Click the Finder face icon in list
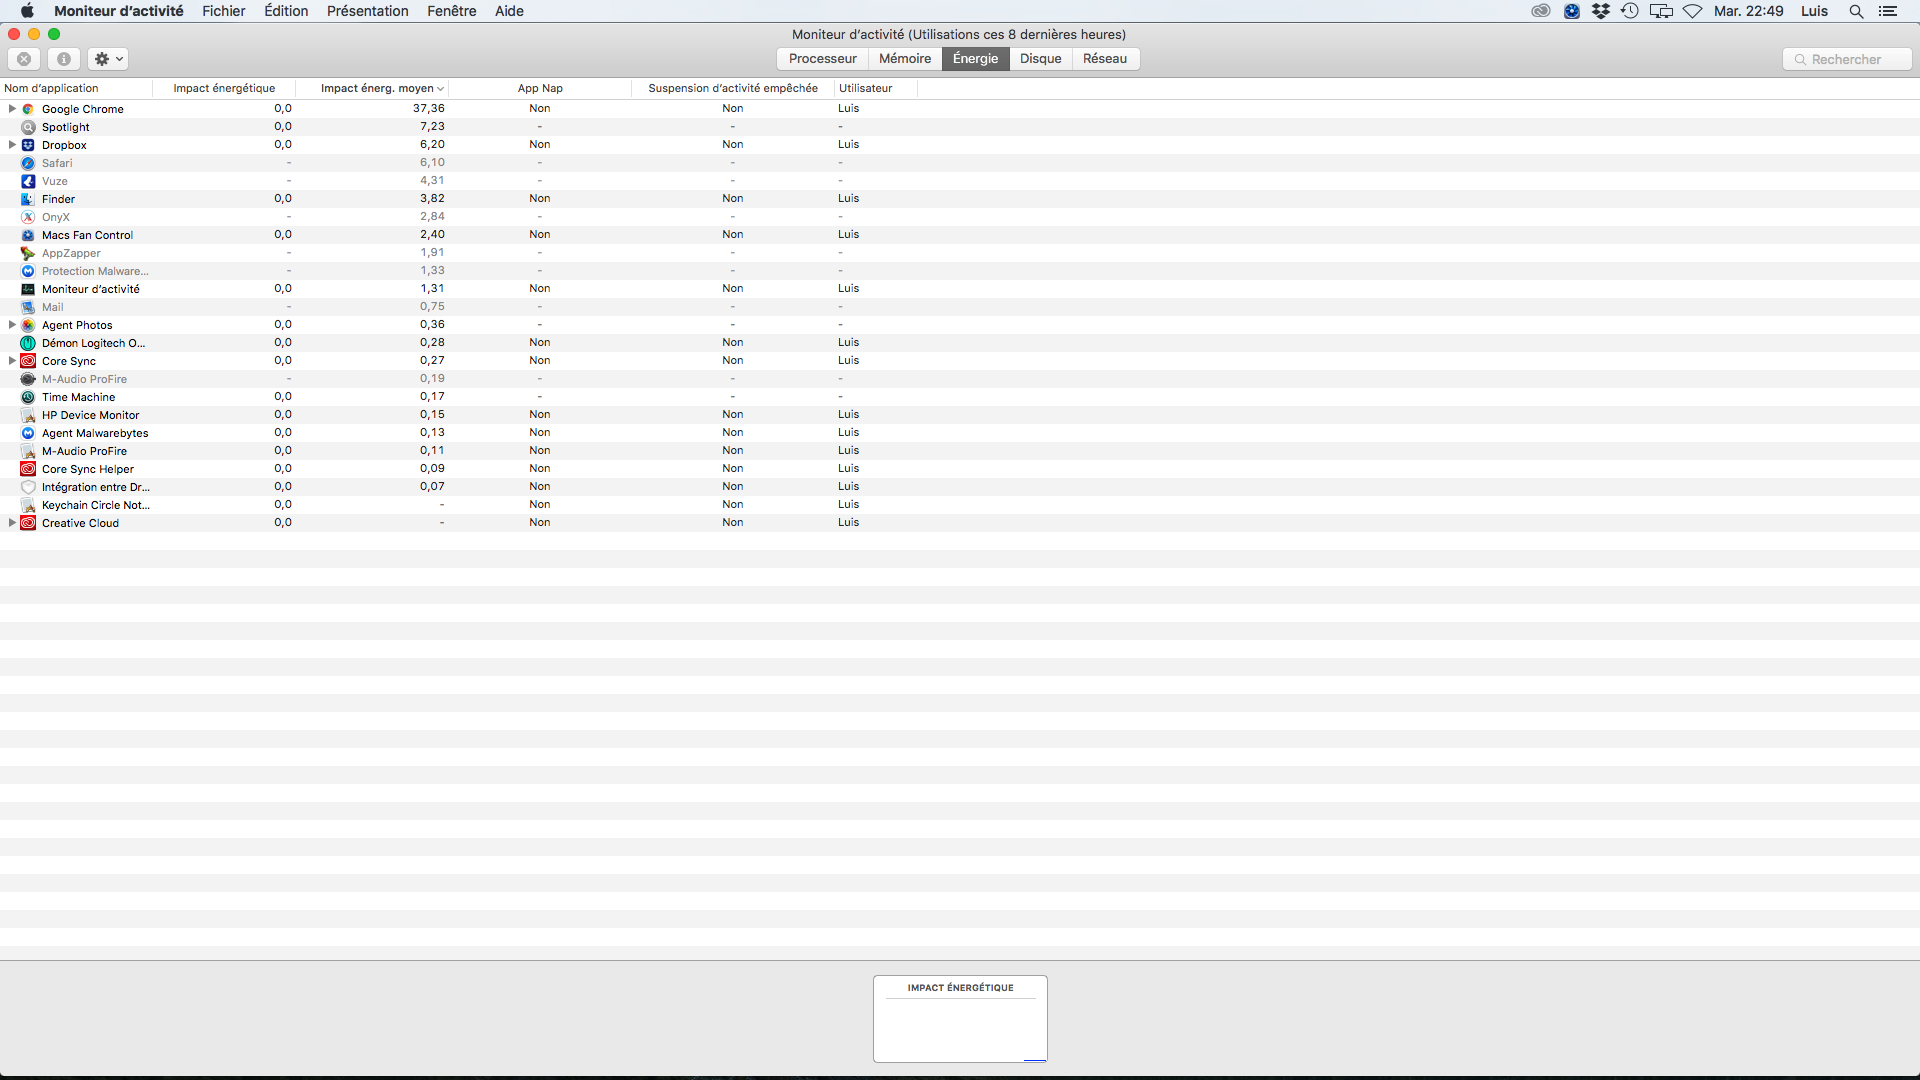Image resolution: width=1920 pixels, height=1080 pixels. point(28,199)
